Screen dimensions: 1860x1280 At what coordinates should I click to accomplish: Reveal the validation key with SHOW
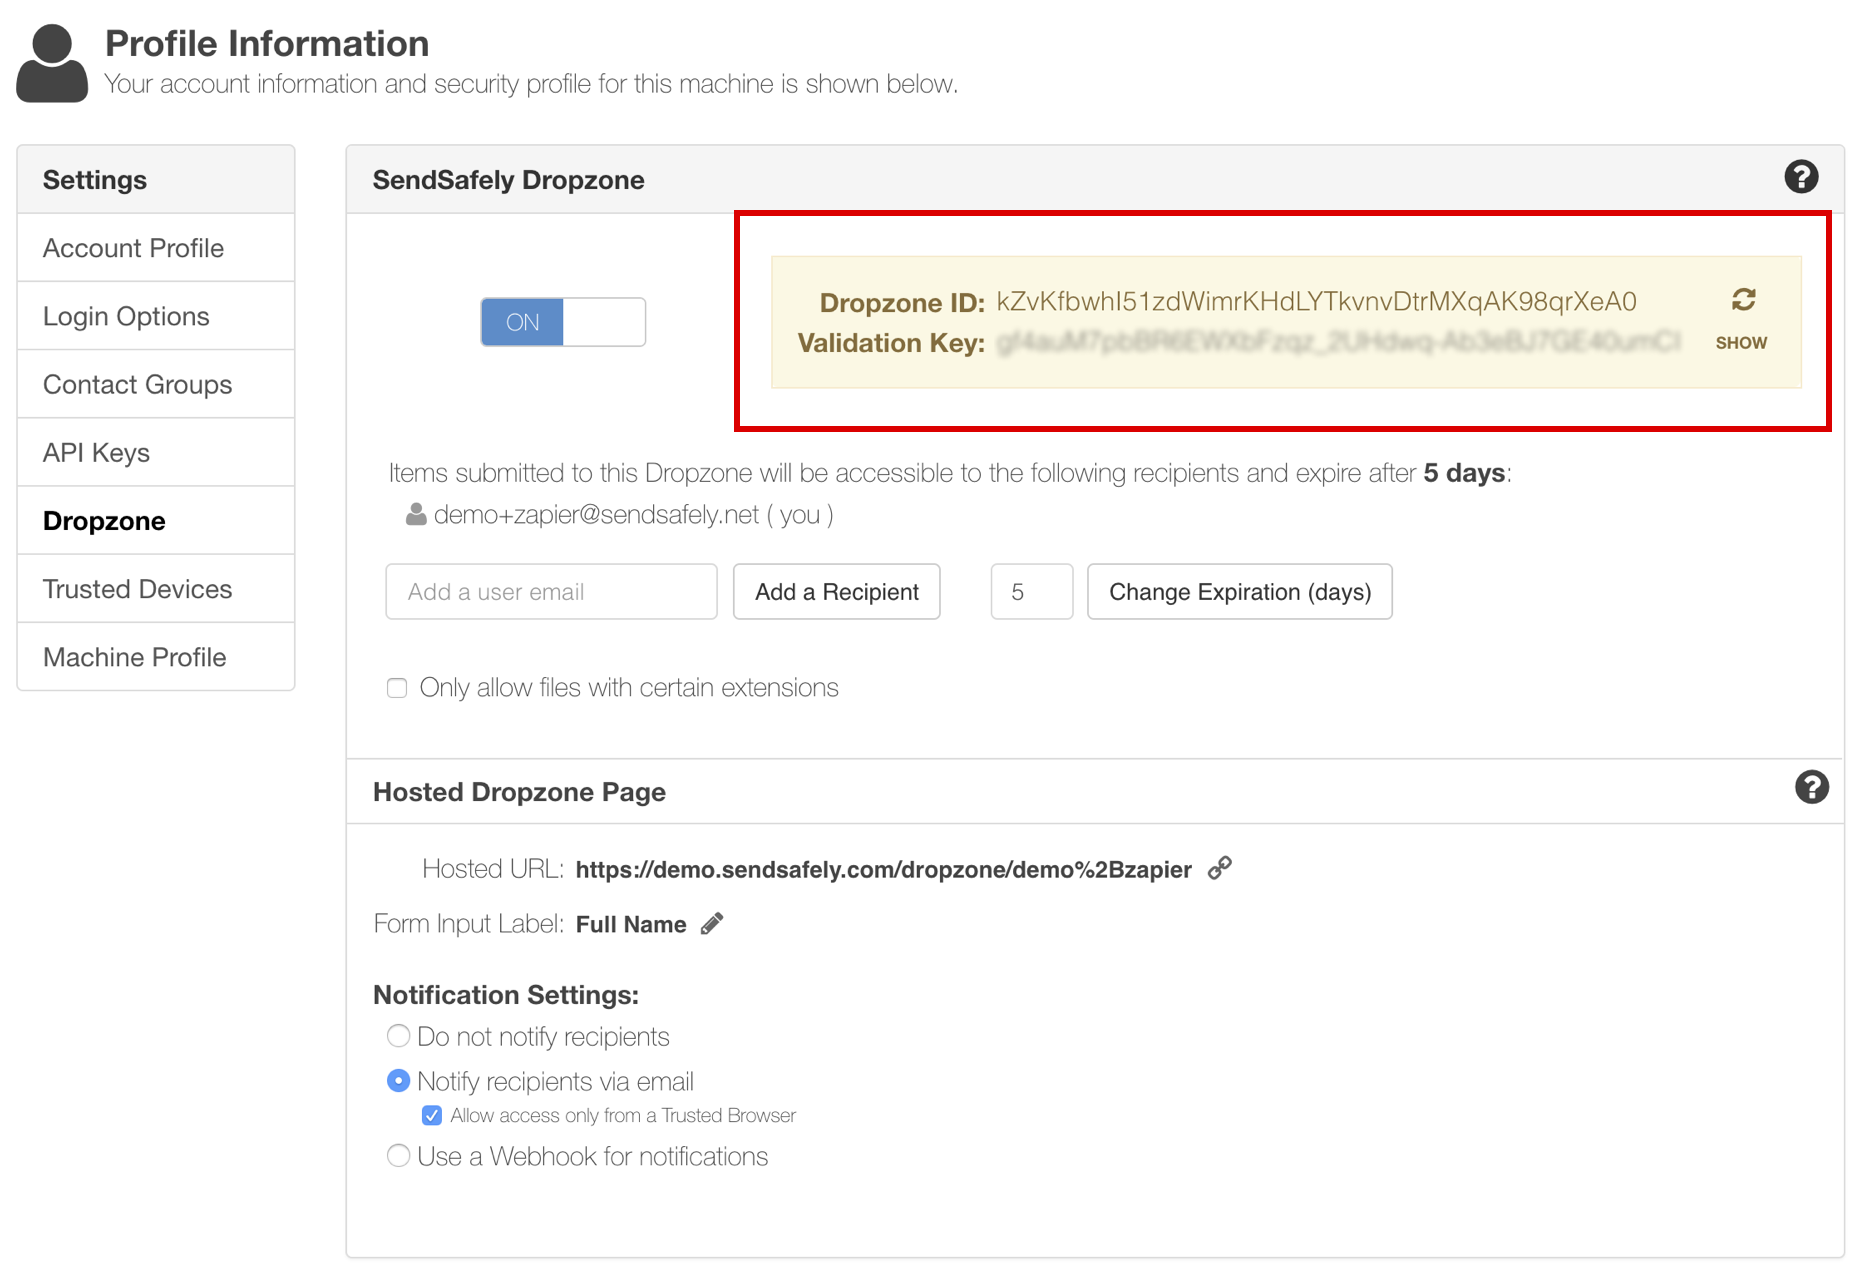click(x=1741, y=343)
